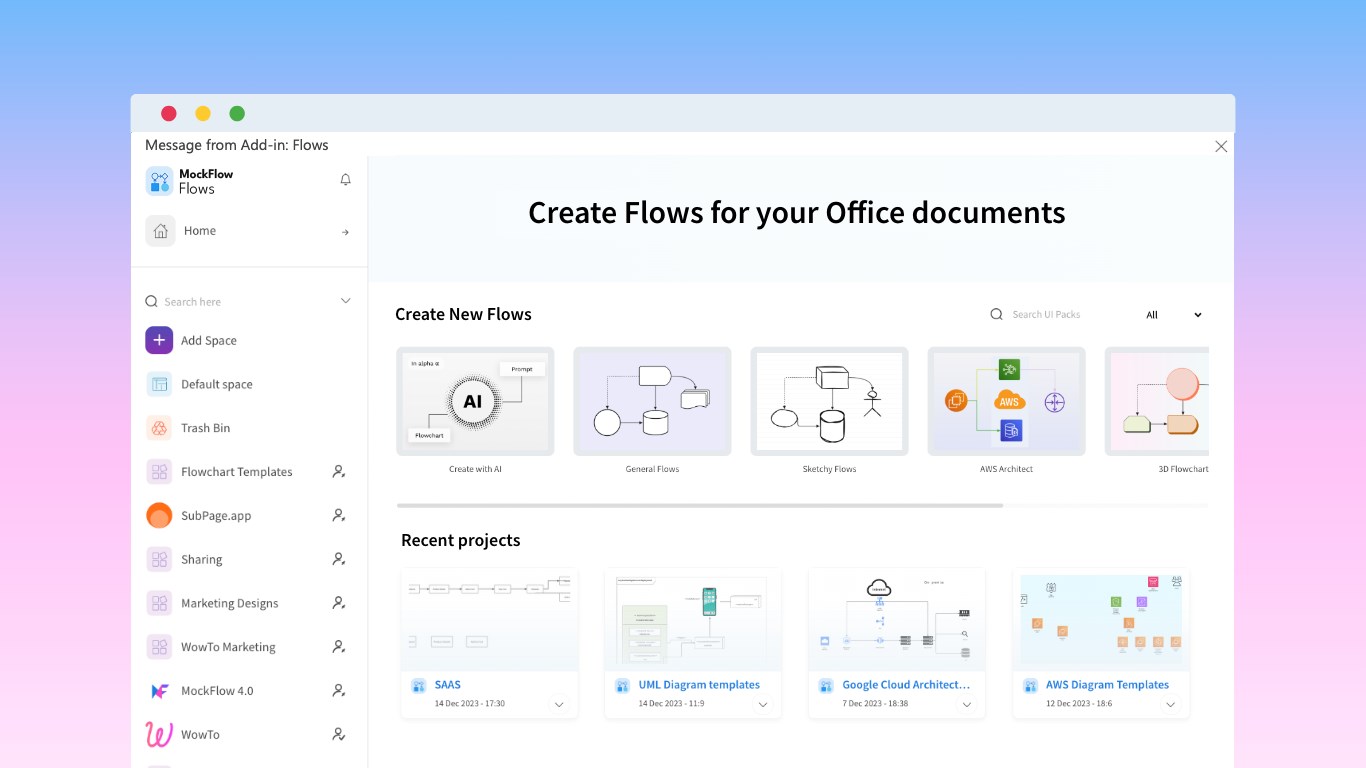Expand Google Cloud Architecture options chevron
1366x768 pixels.
(x=967, y=705)
